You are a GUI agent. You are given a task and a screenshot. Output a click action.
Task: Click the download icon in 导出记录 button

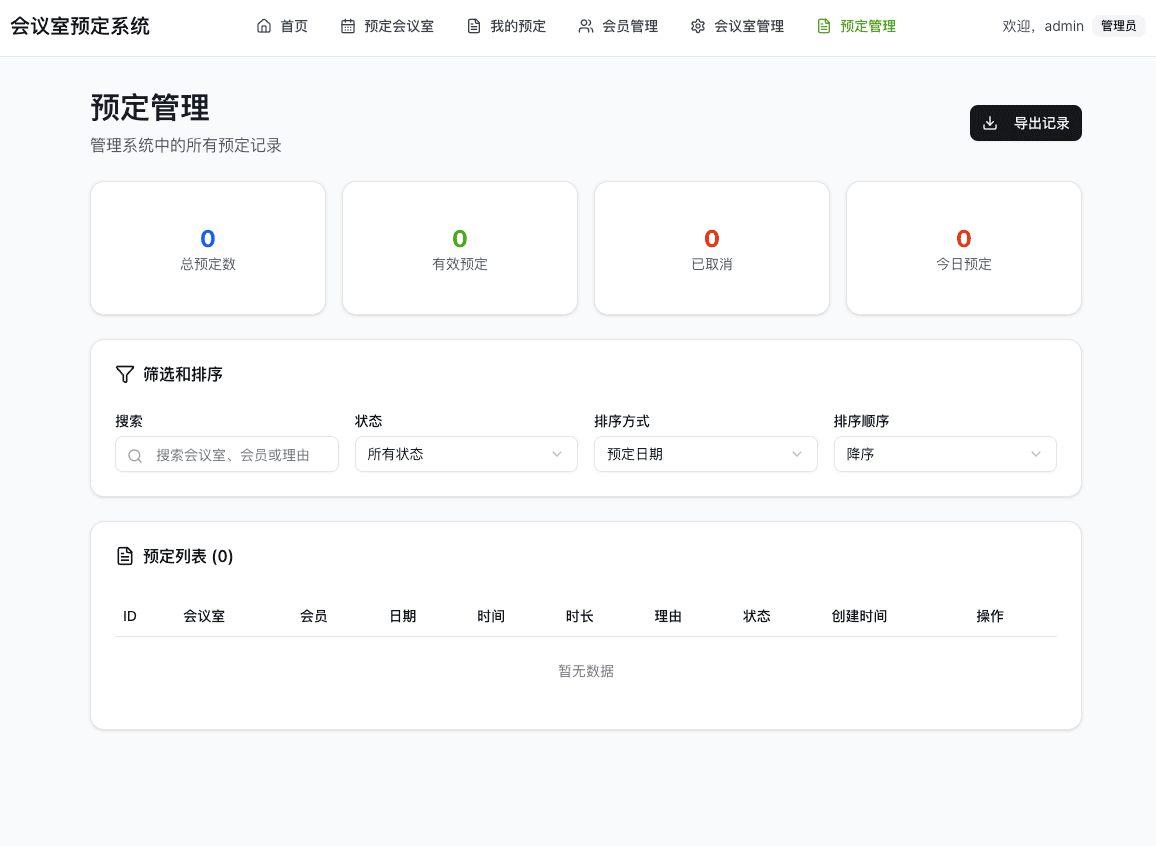point(990,123)
